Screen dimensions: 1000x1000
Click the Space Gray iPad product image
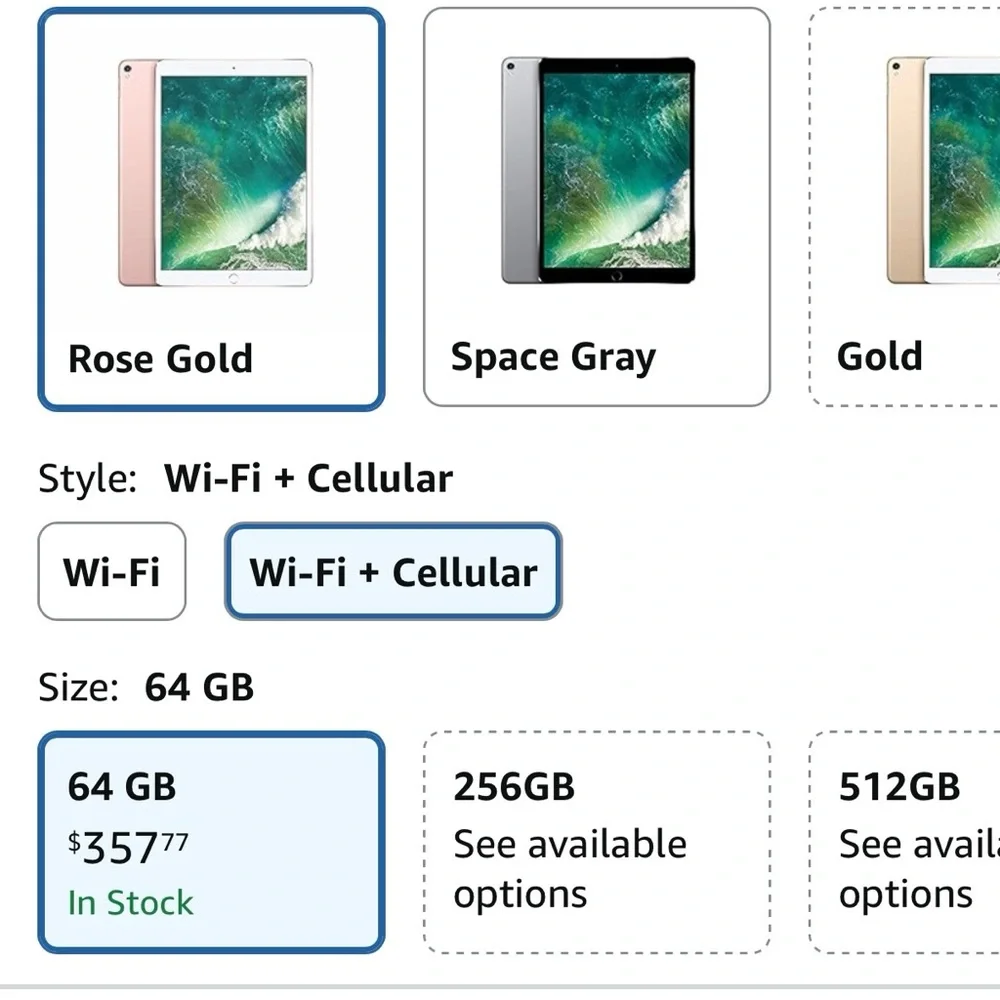[x=595, y=170]
